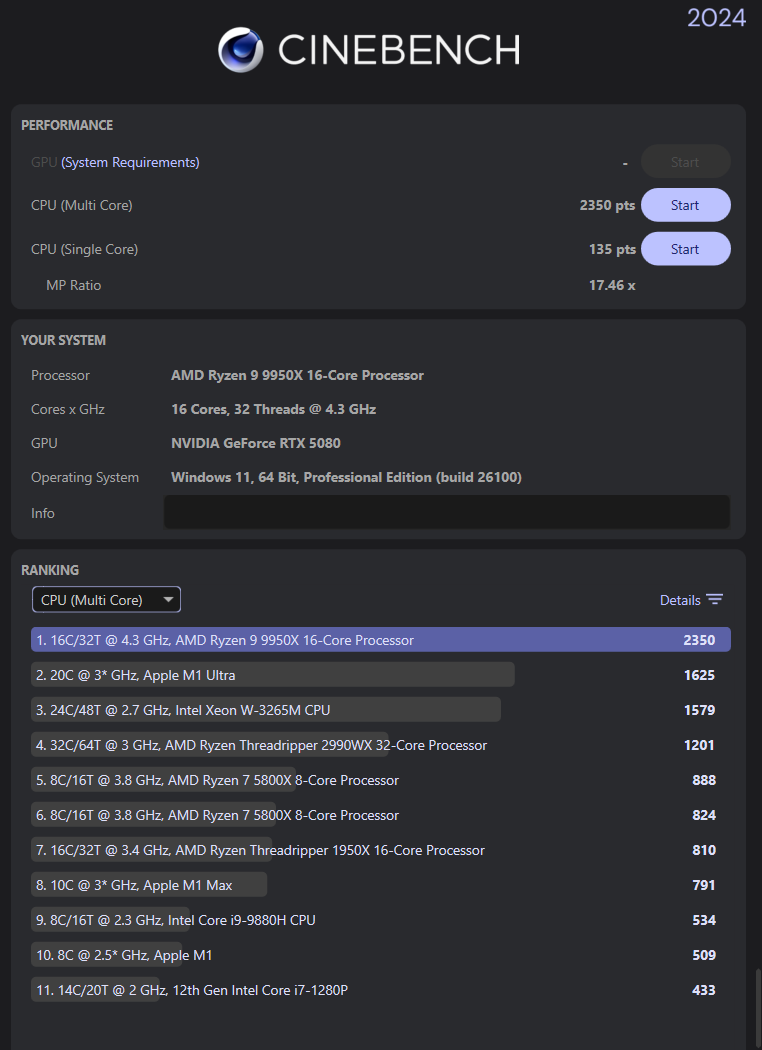Screen dimensions: 762x1050
Task: Click the PERFORMANCE section header
Action: point(67,125)
